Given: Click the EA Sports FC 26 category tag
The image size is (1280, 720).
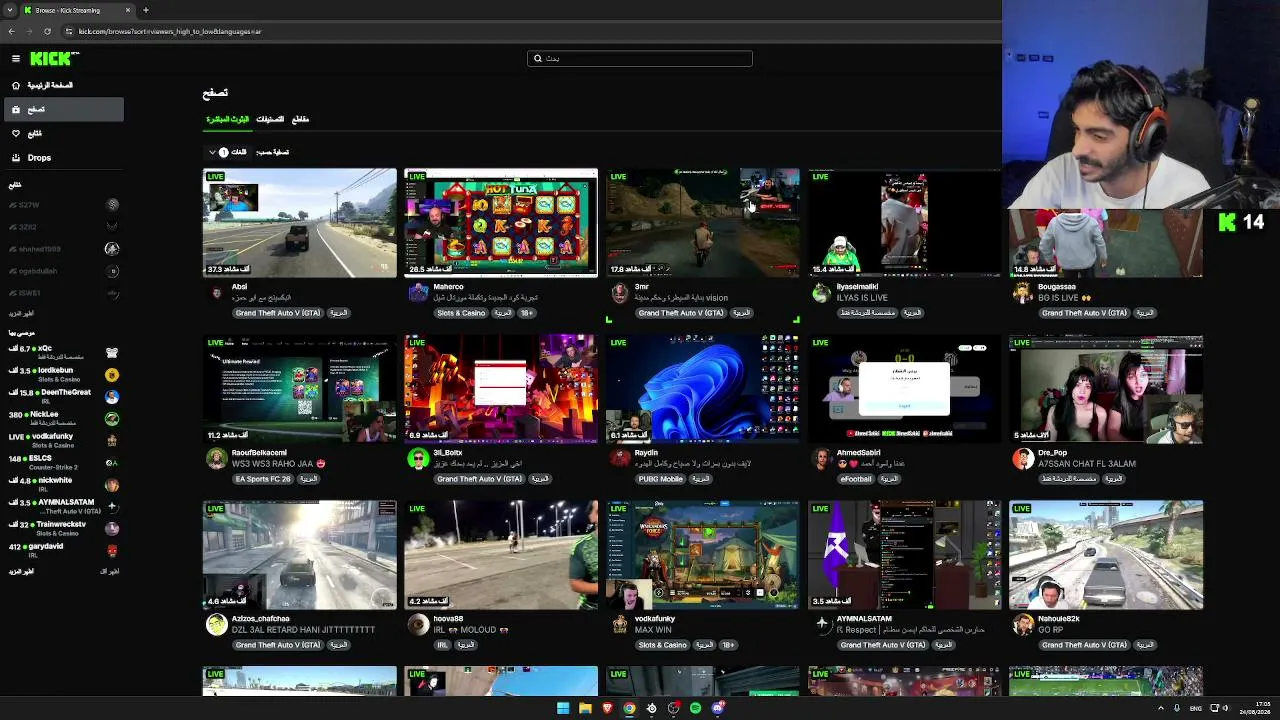Looking at the screenshot, I should coord(263,479).
